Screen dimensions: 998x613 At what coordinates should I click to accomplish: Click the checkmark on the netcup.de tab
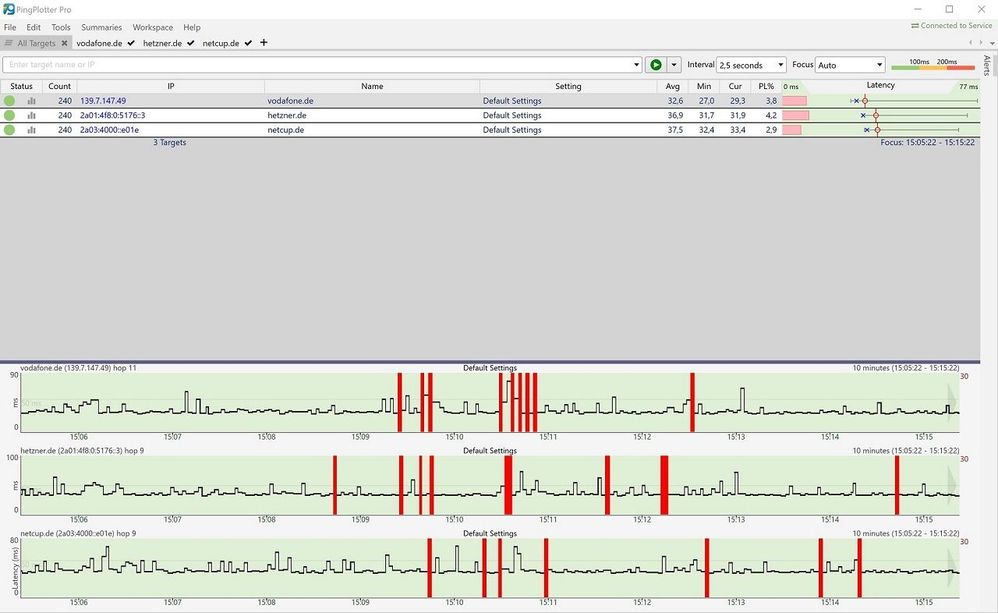[248, 43]
